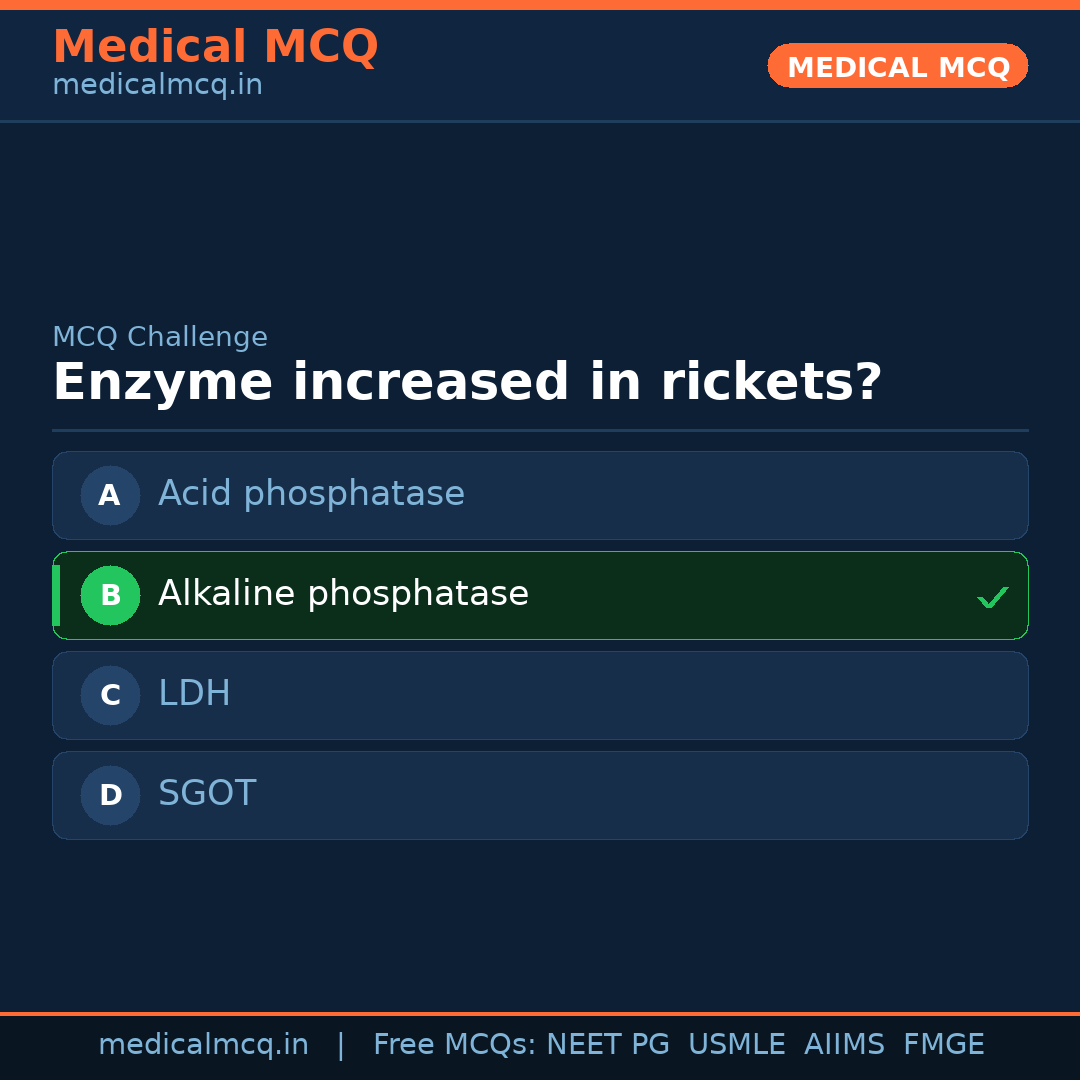Click the Free MCQs footer text
This screenshot has height=1080, width=1080.
point(454,1045)
